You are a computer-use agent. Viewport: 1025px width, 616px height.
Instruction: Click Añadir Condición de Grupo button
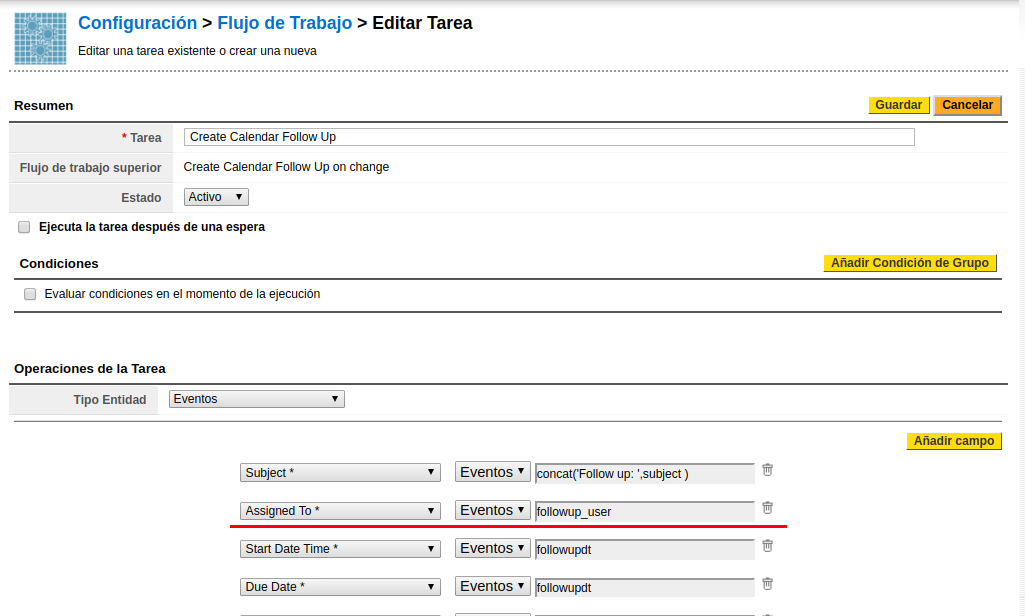coord(910,263)
